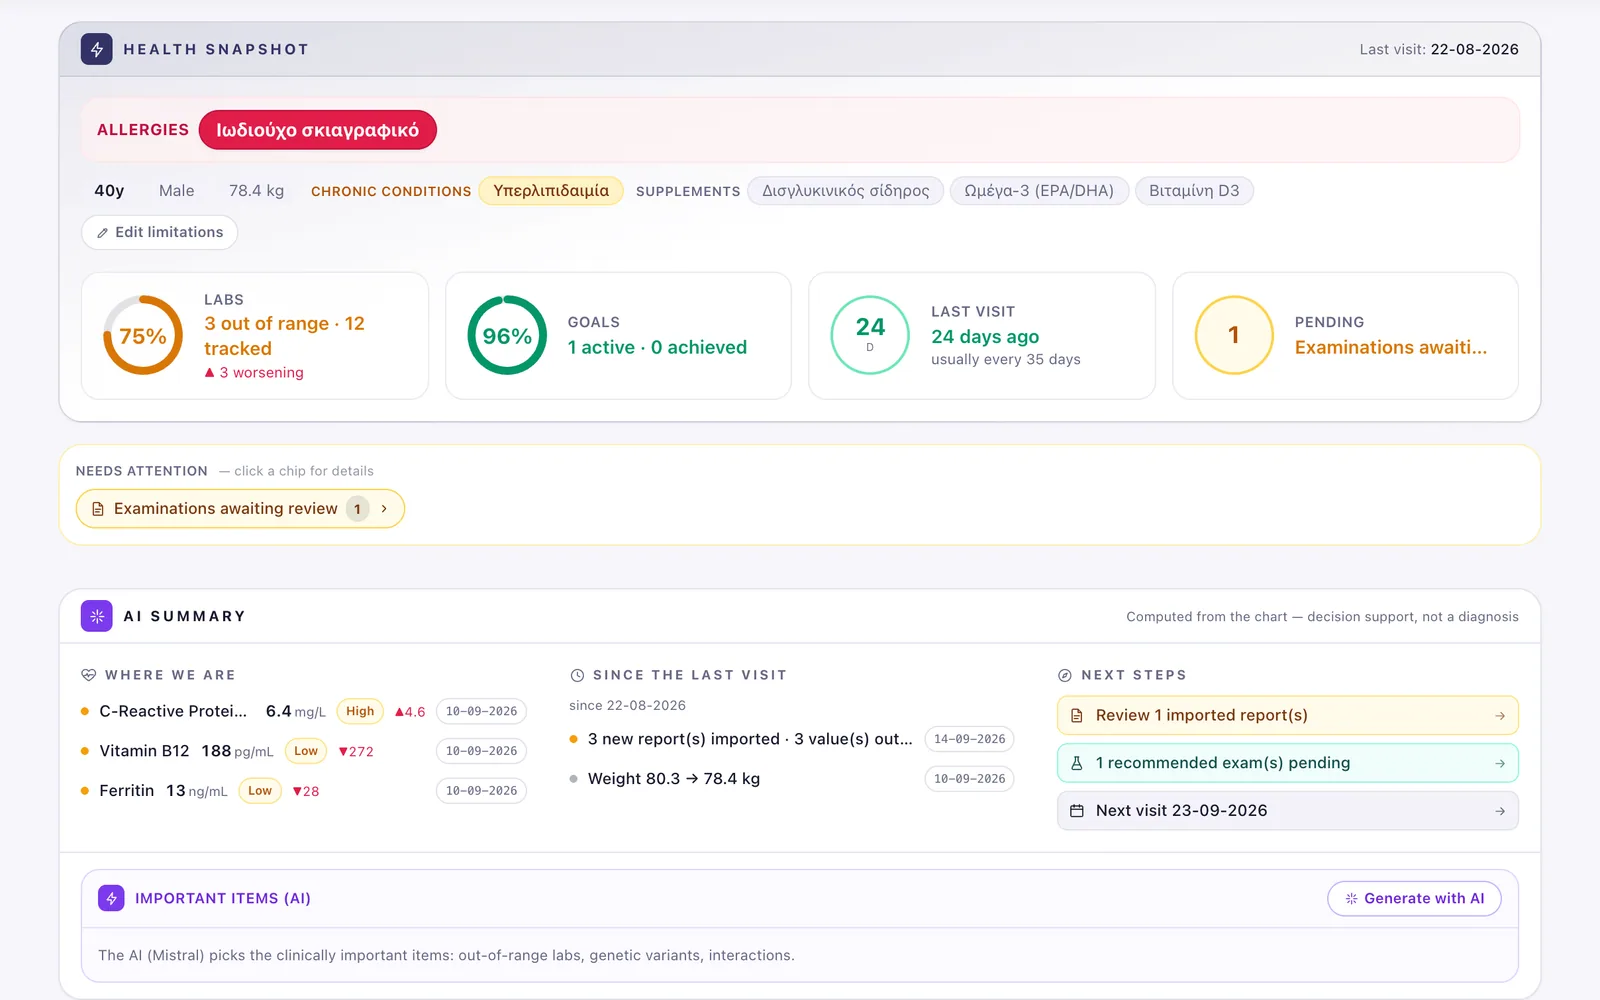Open Examinations awaiting review chip

coord(240,509)
